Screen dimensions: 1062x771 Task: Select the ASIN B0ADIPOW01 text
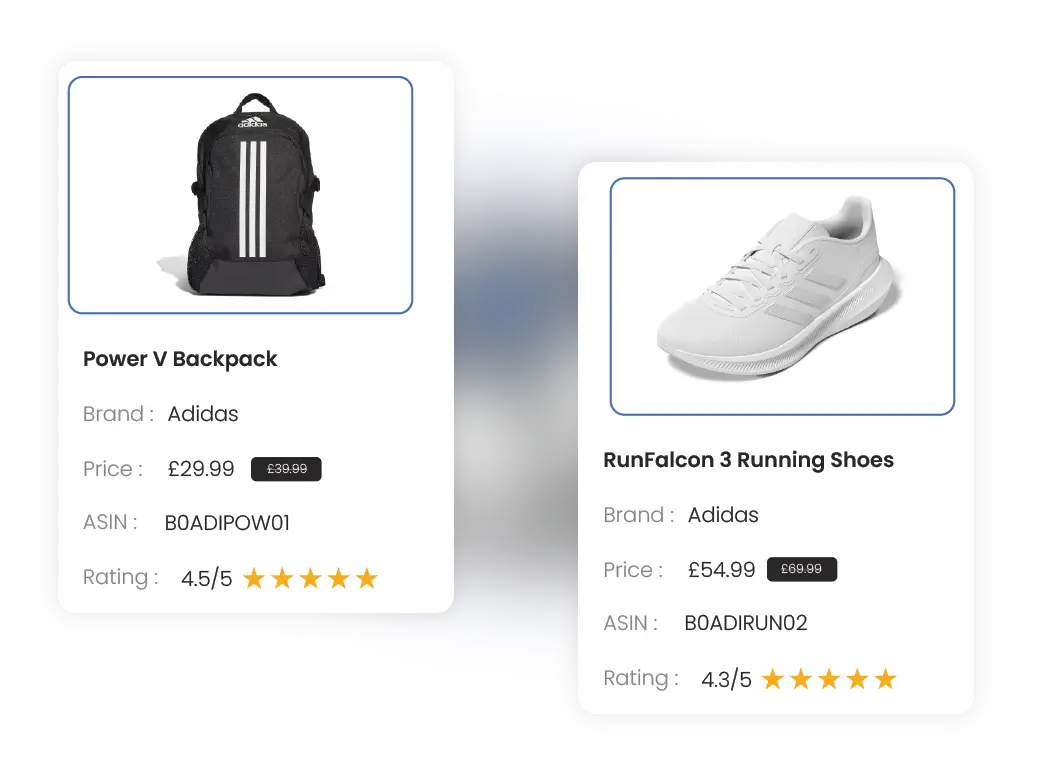[228, 523]
